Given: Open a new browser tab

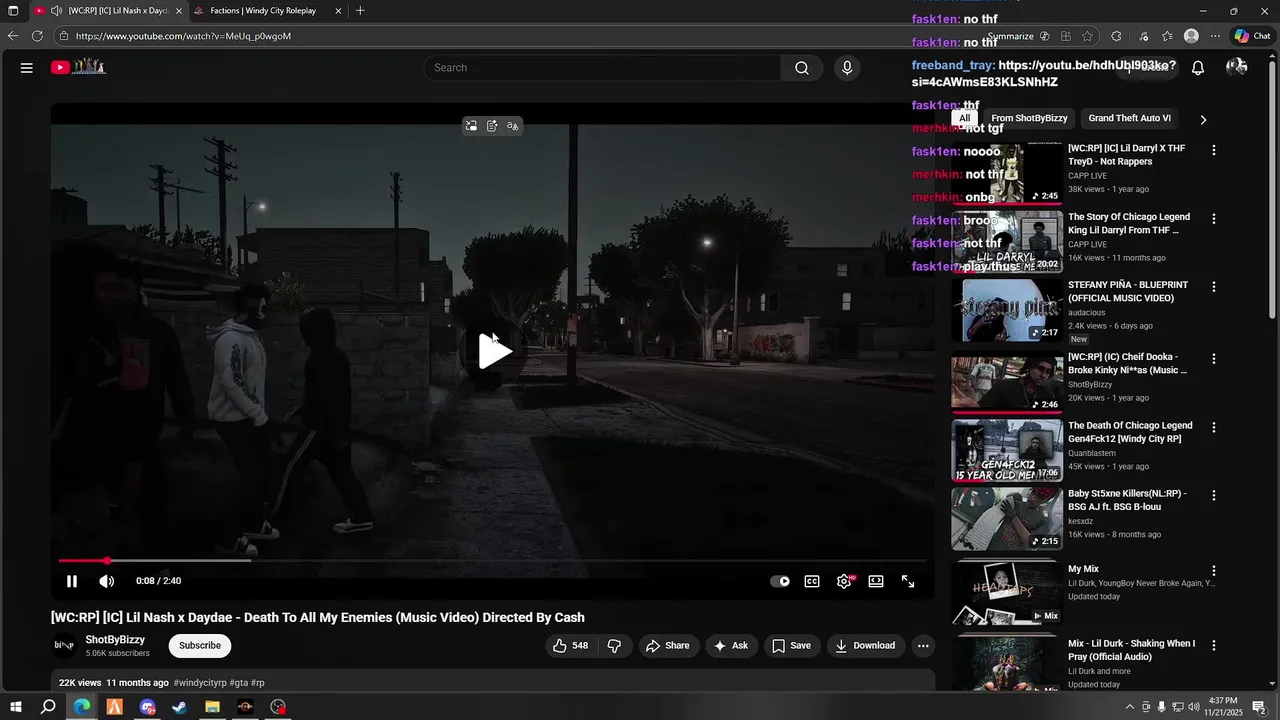Looking at the screenshot, I should coord(360,11).
